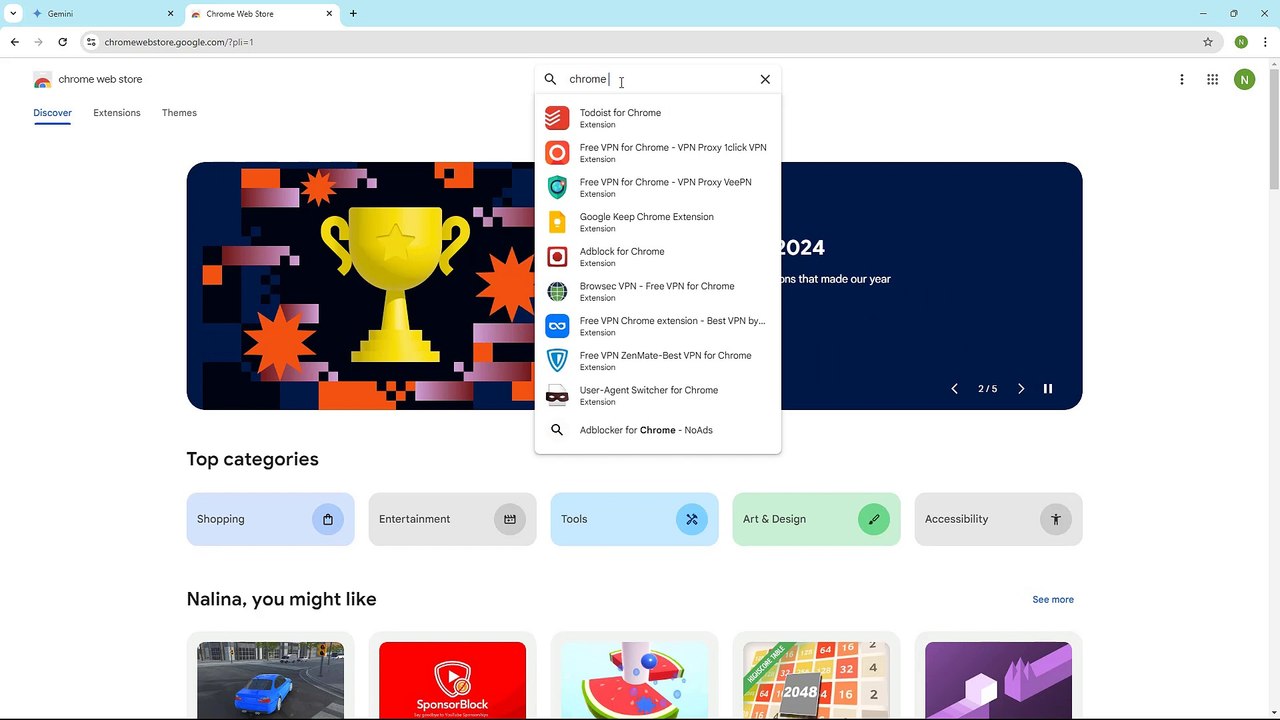The width and height of the screenshot is (1280, 720).
Task: Go forward to the next page
Action: [x=38, y=42]
